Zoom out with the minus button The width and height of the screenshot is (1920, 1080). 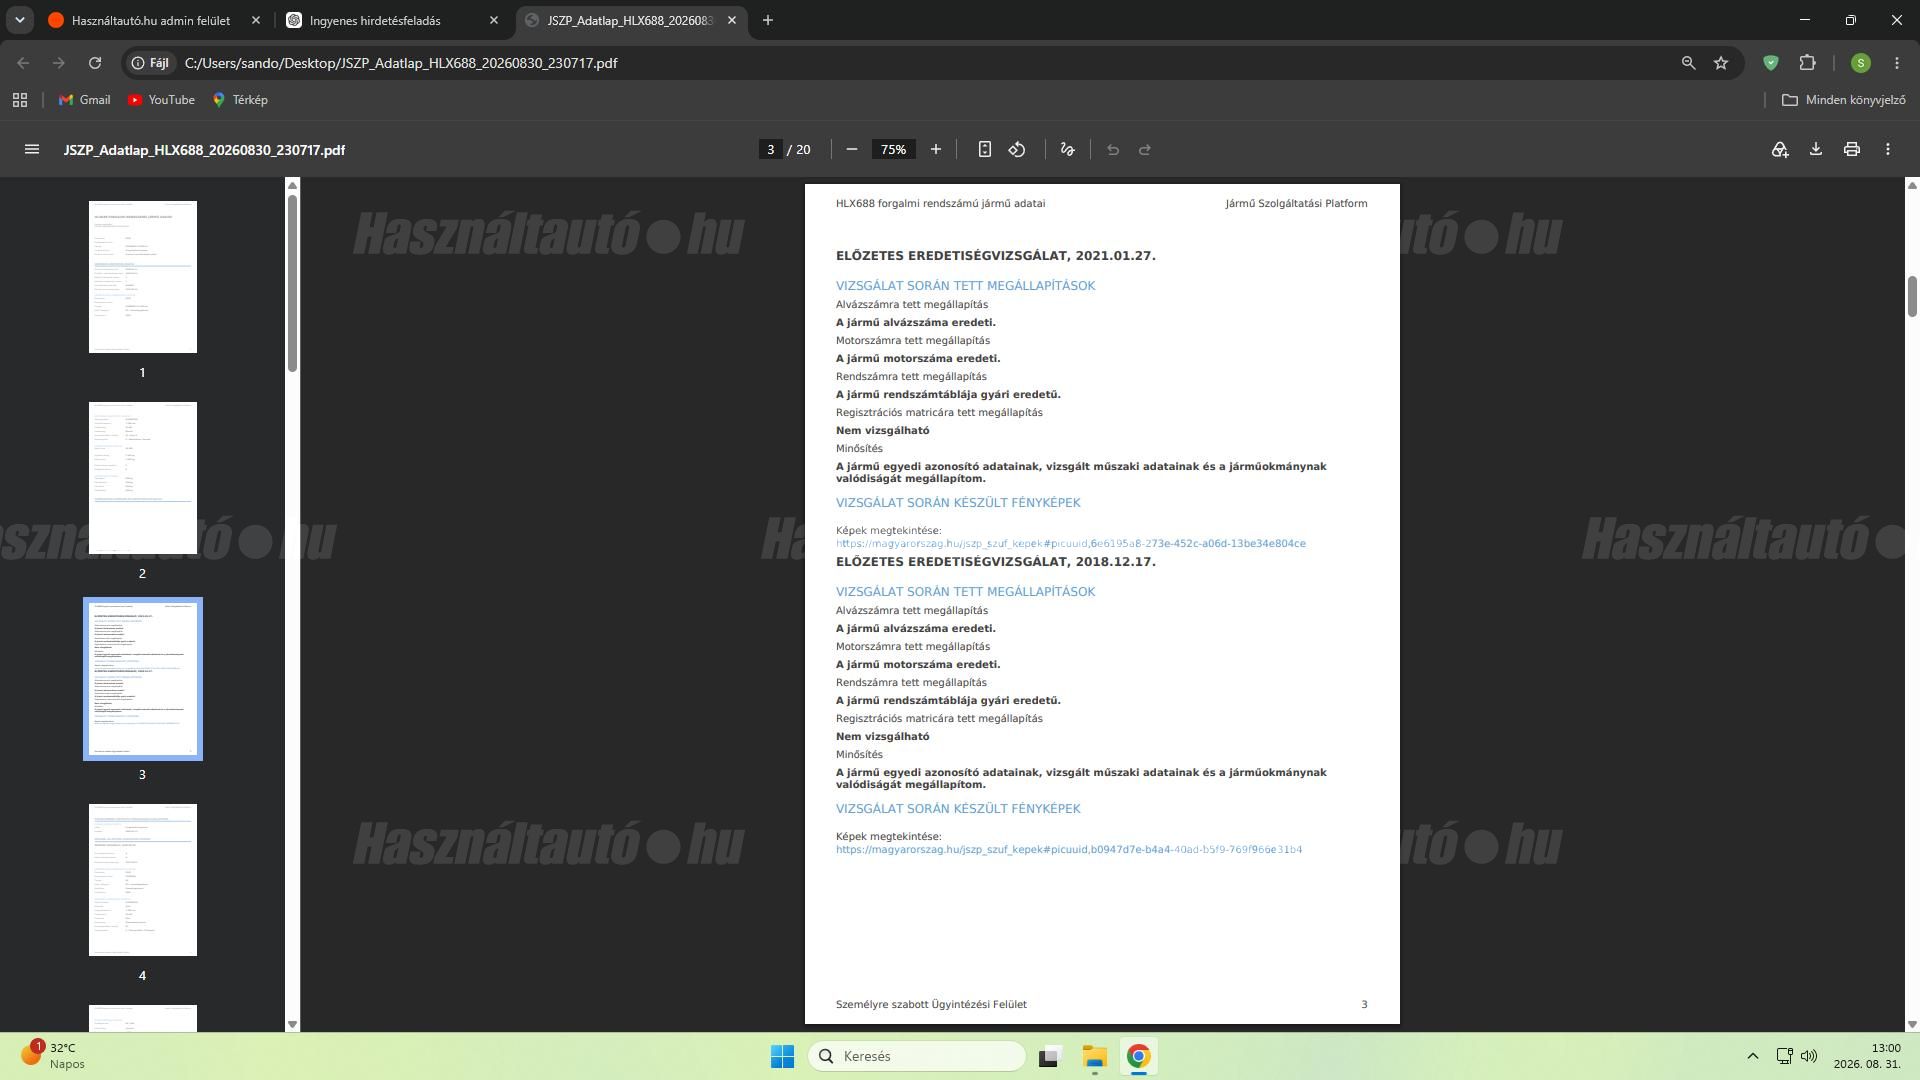click(x=852, y=149)
